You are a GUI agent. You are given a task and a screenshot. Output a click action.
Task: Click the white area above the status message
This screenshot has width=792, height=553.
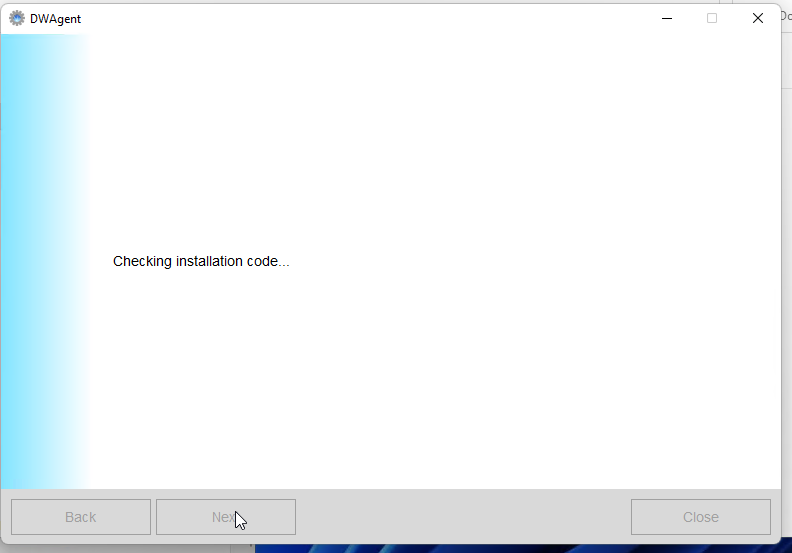430,140
